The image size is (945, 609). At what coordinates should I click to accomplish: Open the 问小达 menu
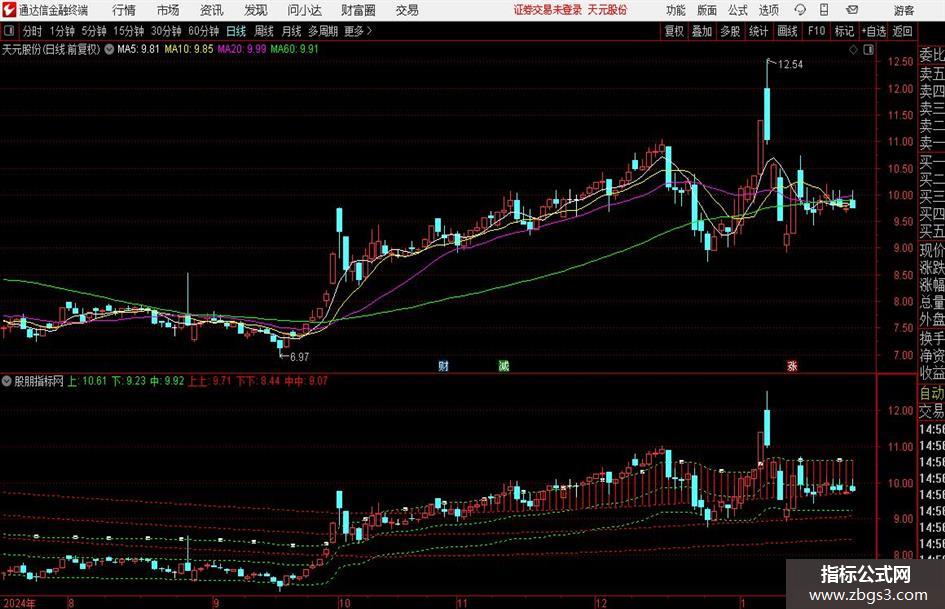(x=304, y=10)
